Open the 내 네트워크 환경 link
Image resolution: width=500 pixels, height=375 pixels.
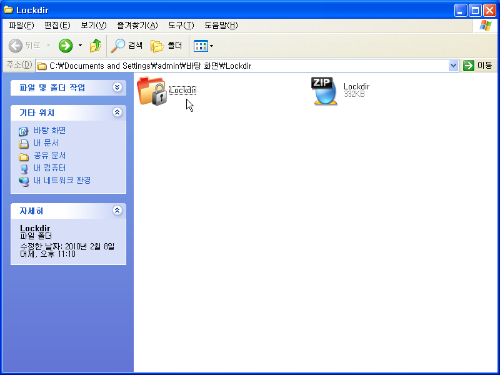tap(62, 180)
